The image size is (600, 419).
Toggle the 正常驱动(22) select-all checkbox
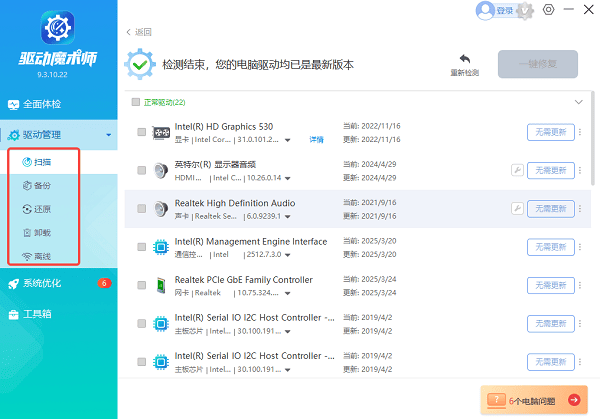[135, 102]
